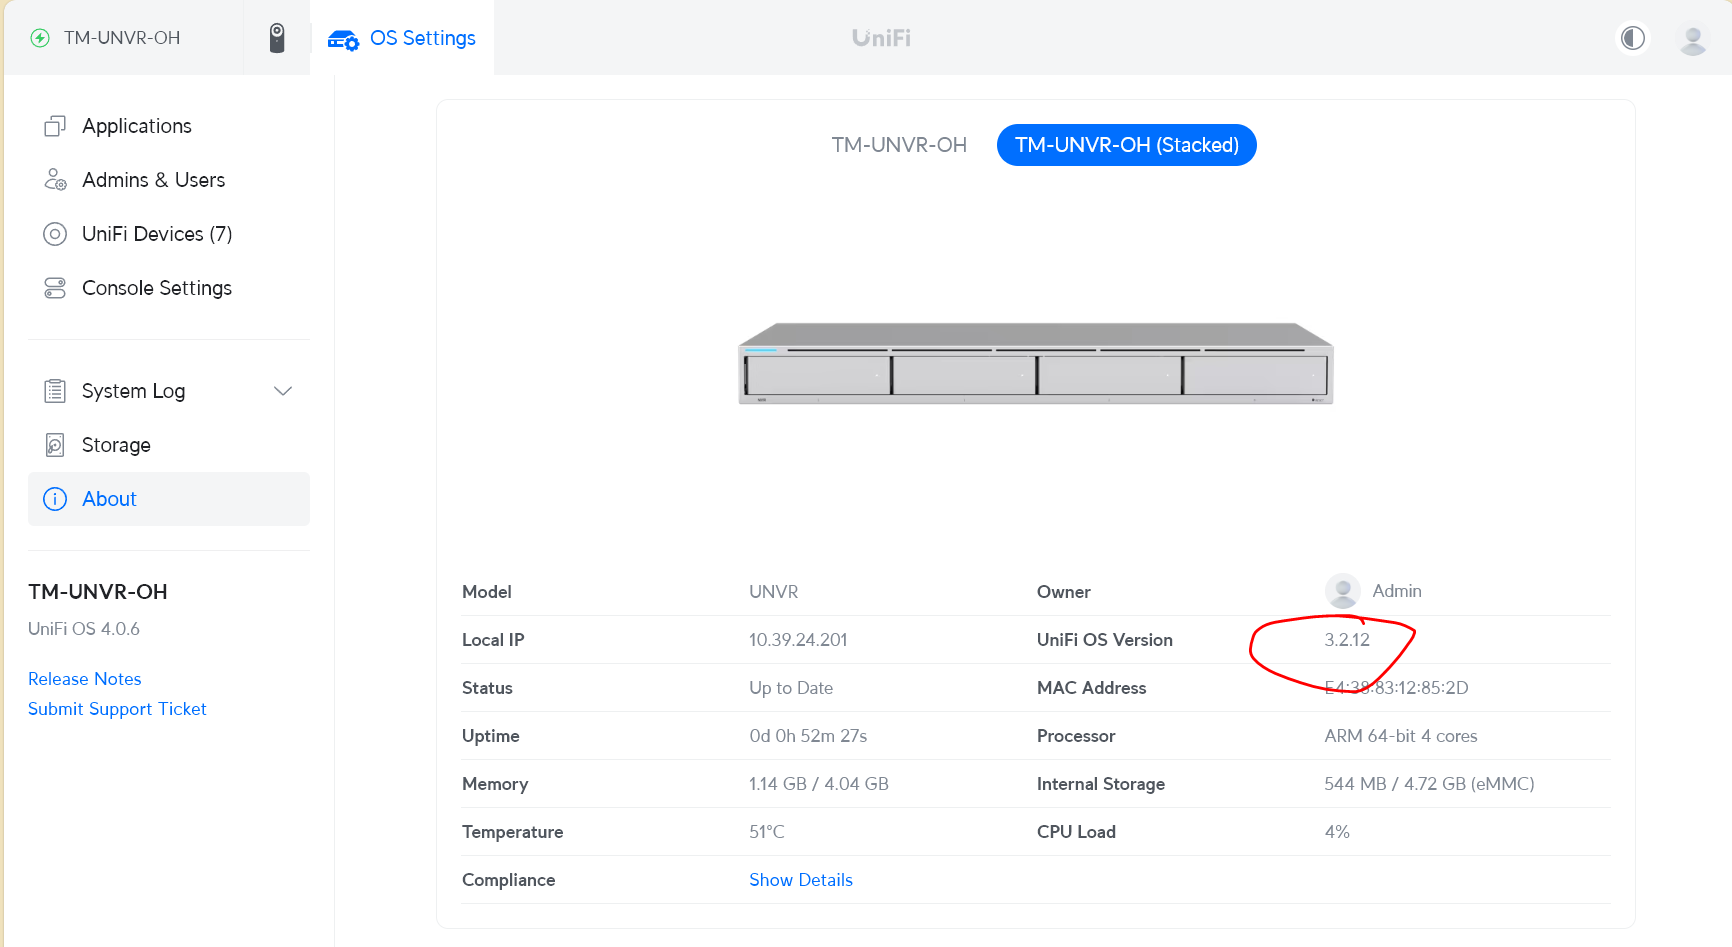The image size is (1732, 947).
Task: Open the Storage page
Action: [x=169, y=445]
